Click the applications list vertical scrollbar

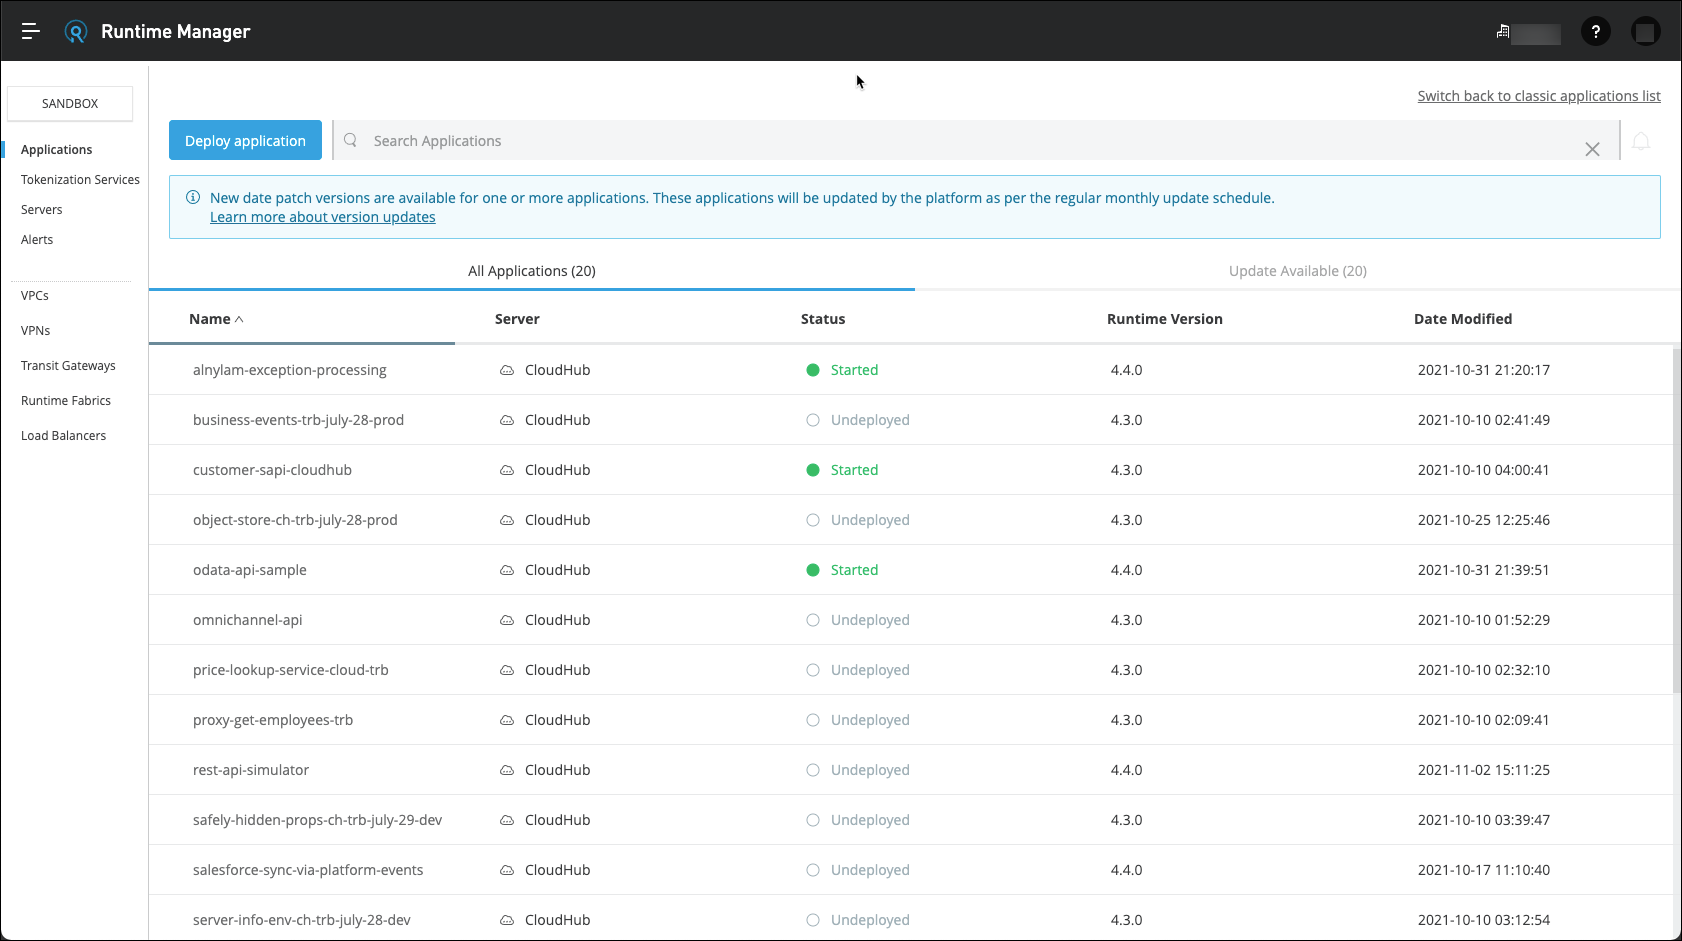[1676, 520]
